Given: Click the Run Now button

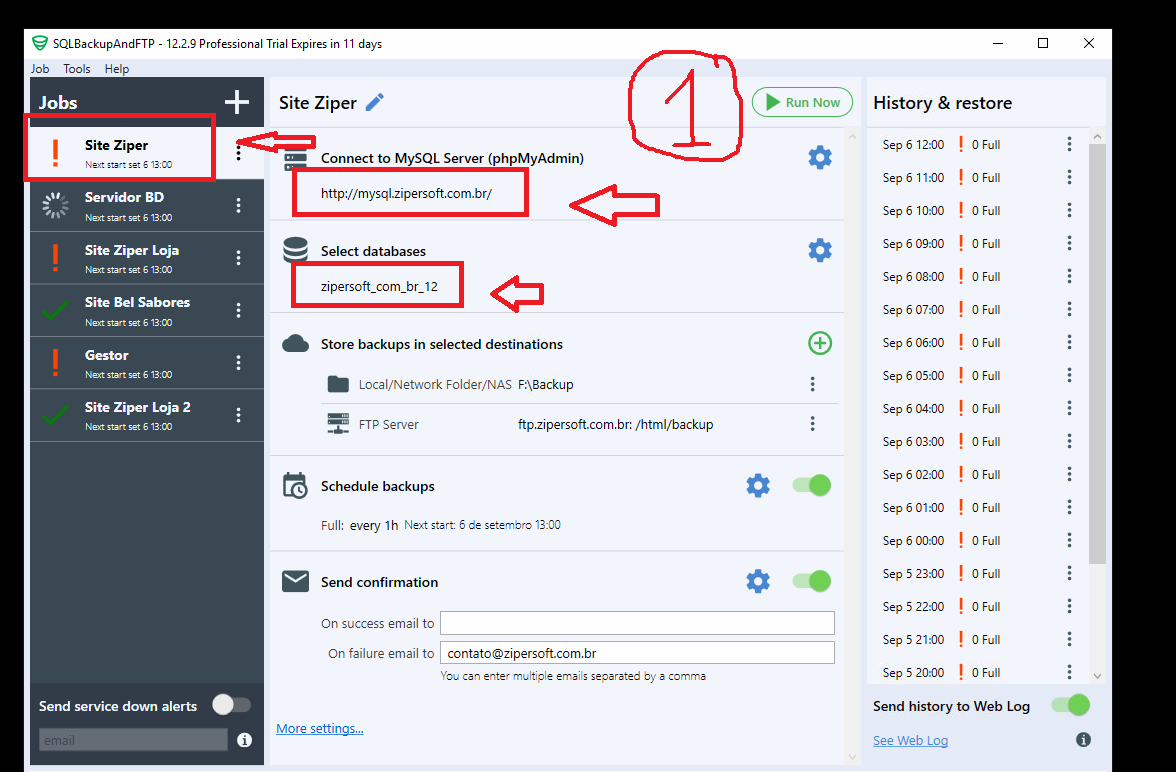Looking at the screenshot, I should click(802, 102).
